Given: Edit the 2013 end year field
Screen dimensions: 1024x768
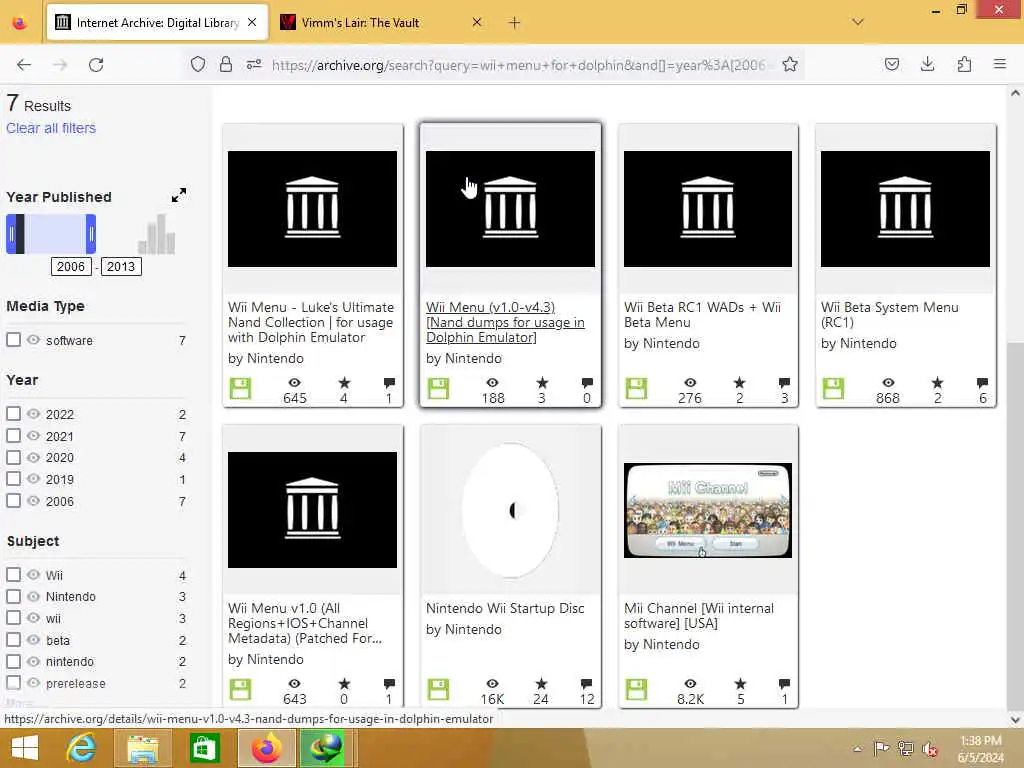Looking at the screenshot, I should [121, 266].
